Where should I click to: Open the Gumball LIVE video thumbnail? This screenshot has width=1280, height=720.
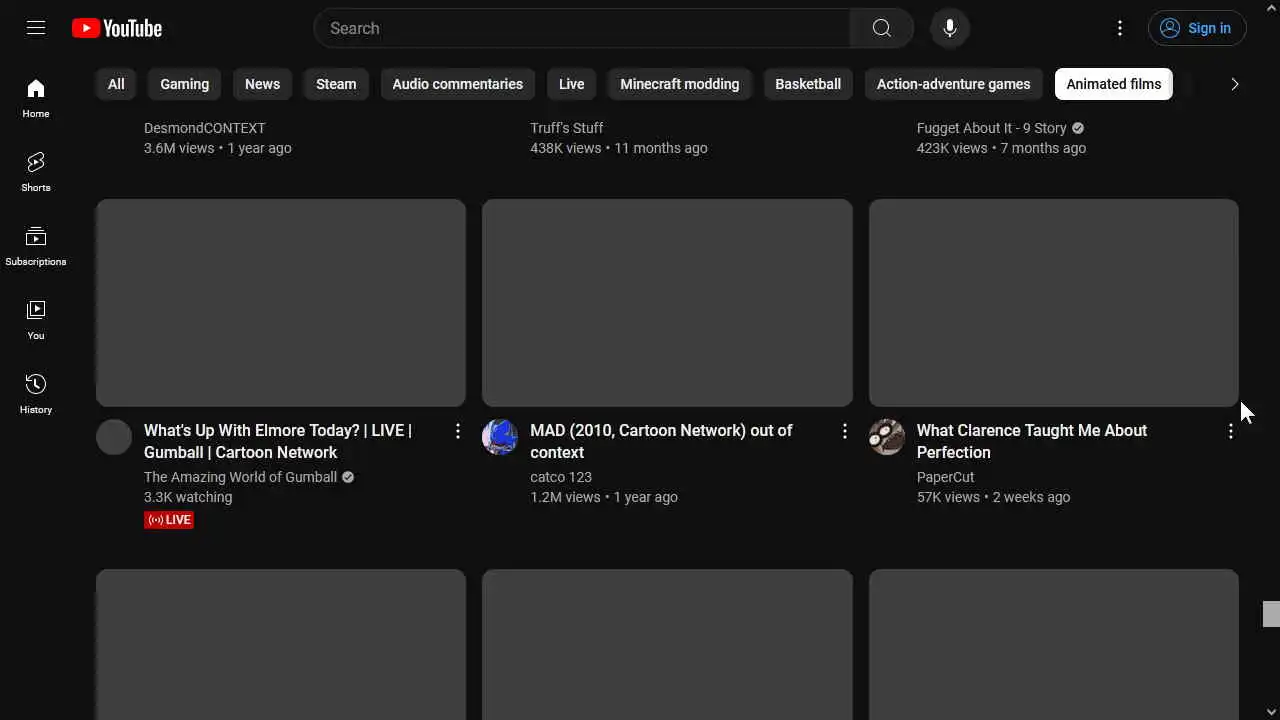point(281,303)
